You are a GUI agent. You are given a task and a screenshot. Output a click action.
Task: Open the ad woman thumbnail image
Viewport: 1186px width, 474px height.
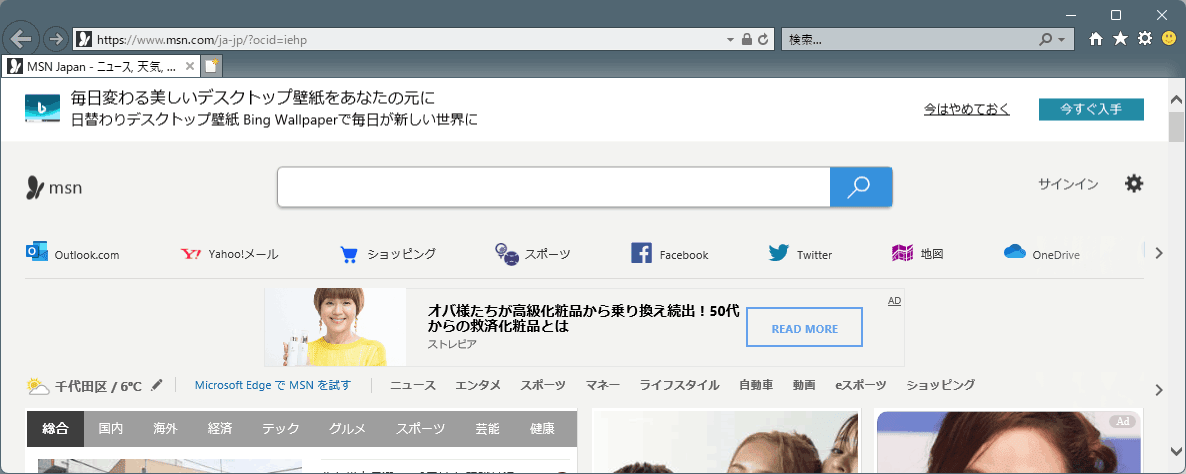pyautogui.click(x=335, y=327)
